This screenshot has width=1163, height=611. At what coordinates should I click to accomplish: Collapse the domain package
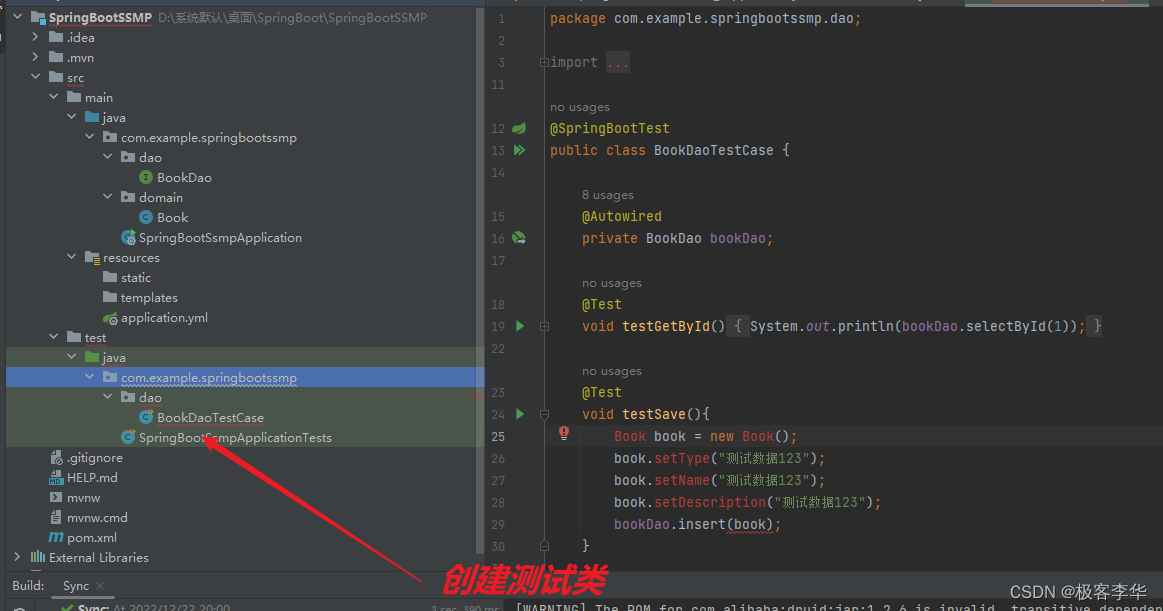(x=108, y=196)
